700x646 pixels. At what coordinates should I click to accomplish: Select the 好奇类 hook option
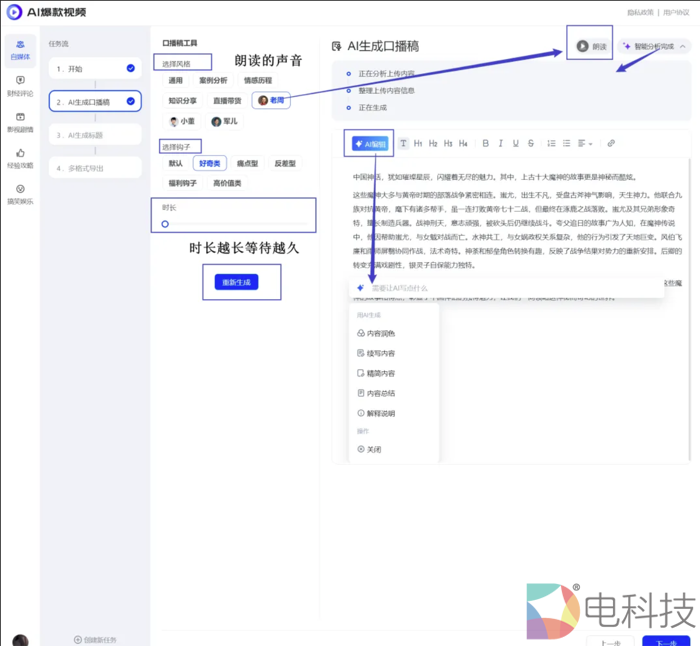point(211,163)
